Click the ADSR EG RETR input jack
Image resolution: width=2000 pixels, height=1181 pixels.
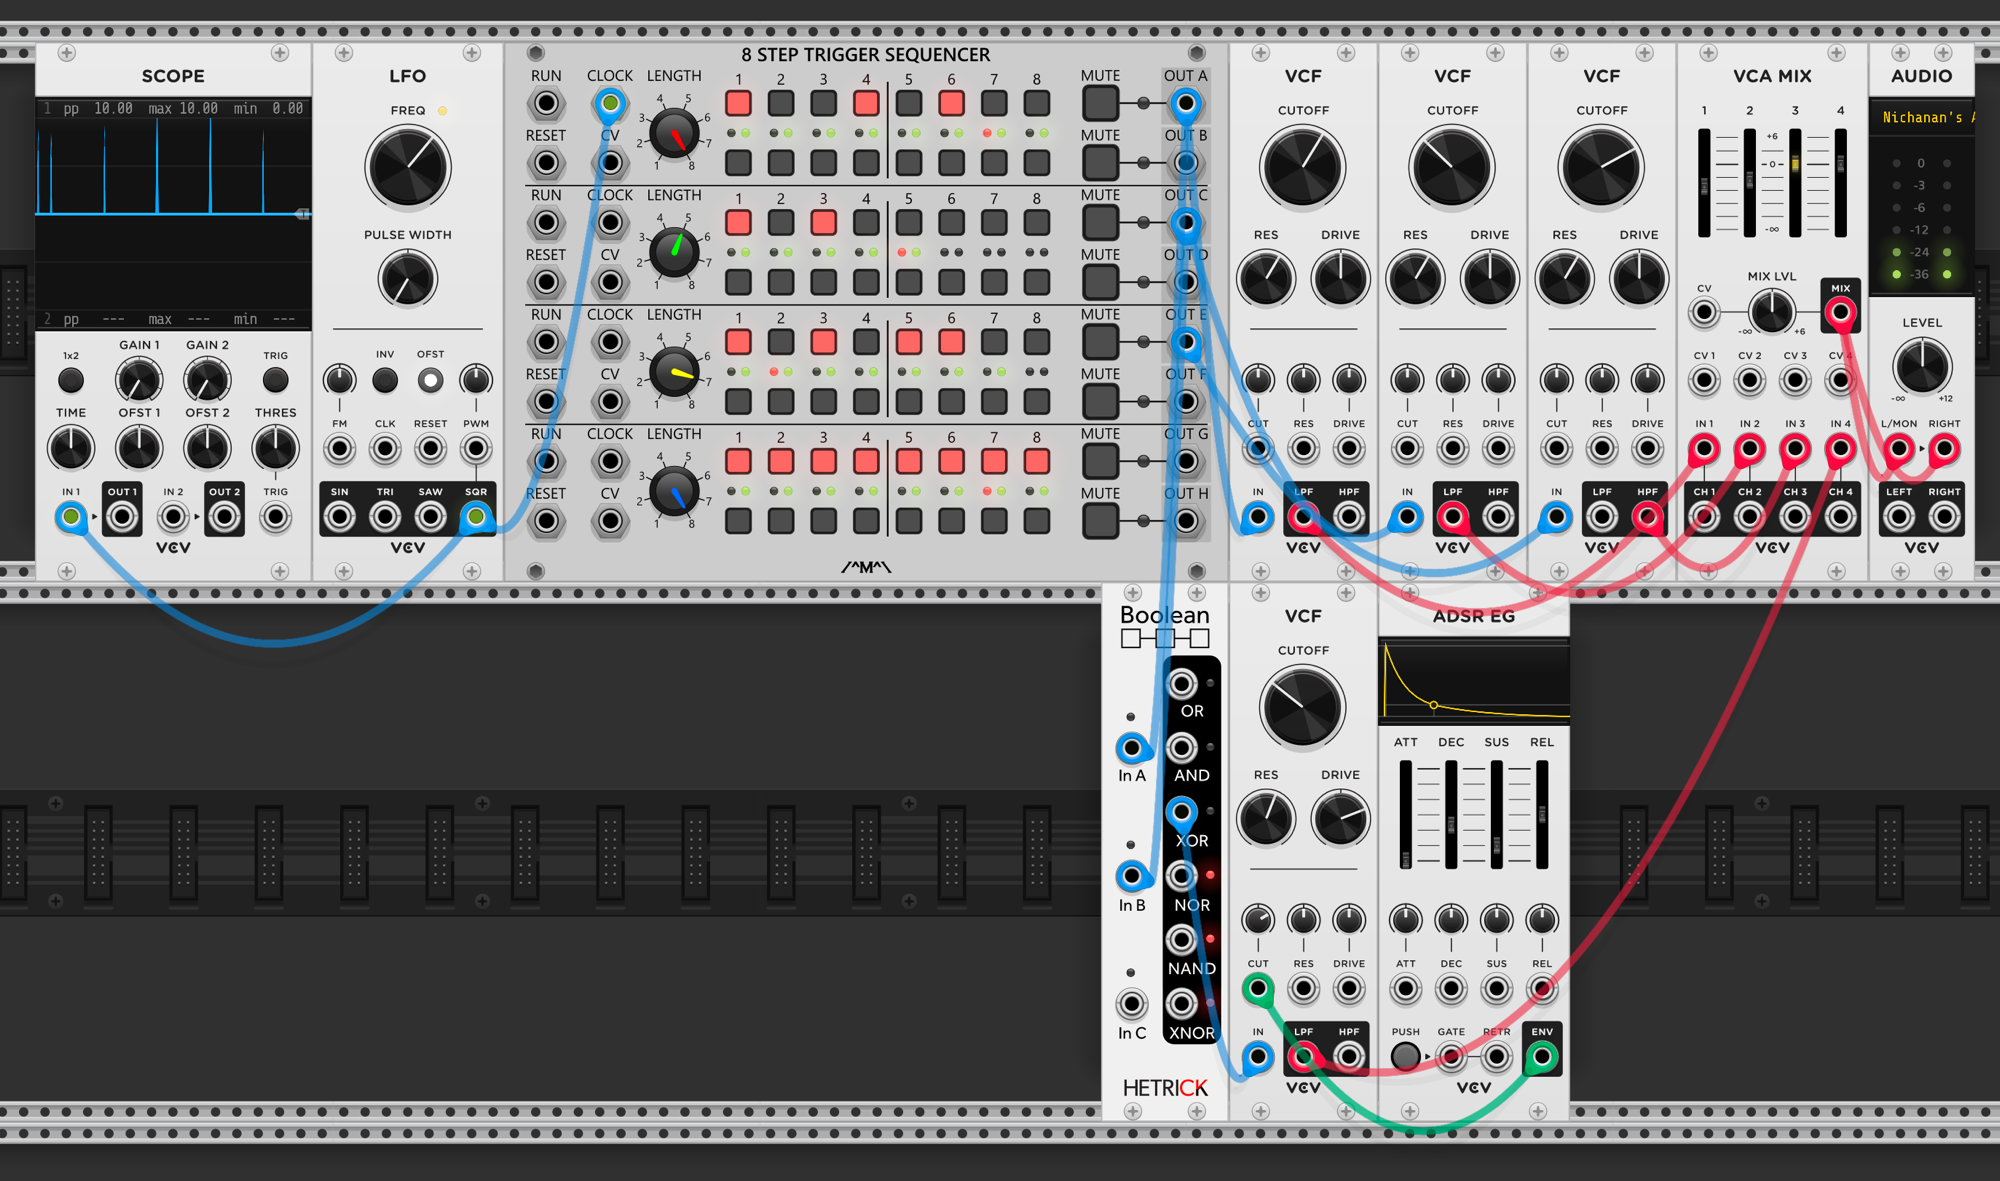(x=1497, y=1056)
